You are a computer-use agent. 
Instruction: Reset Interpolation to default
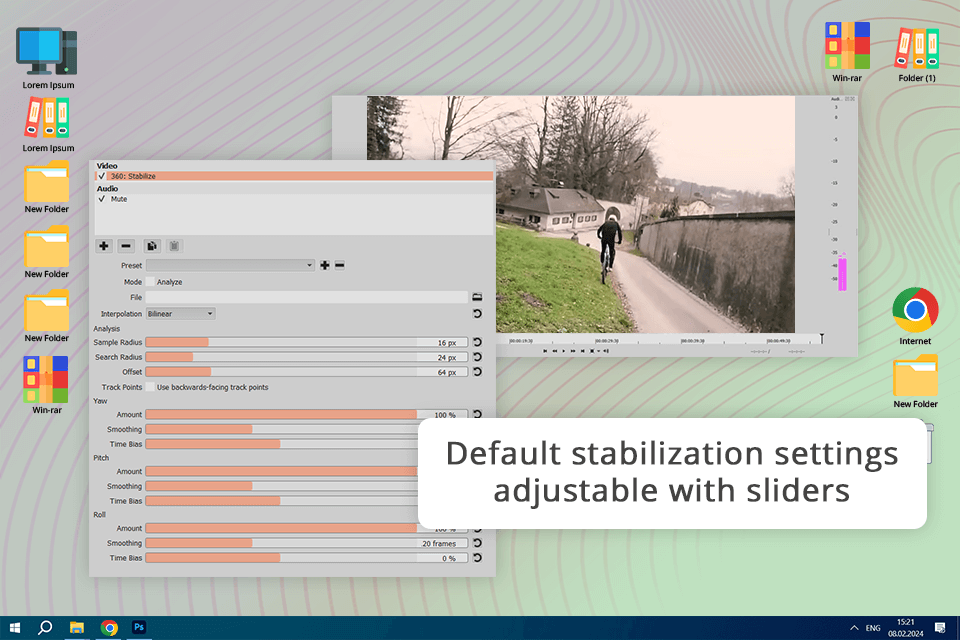[478, 314]
